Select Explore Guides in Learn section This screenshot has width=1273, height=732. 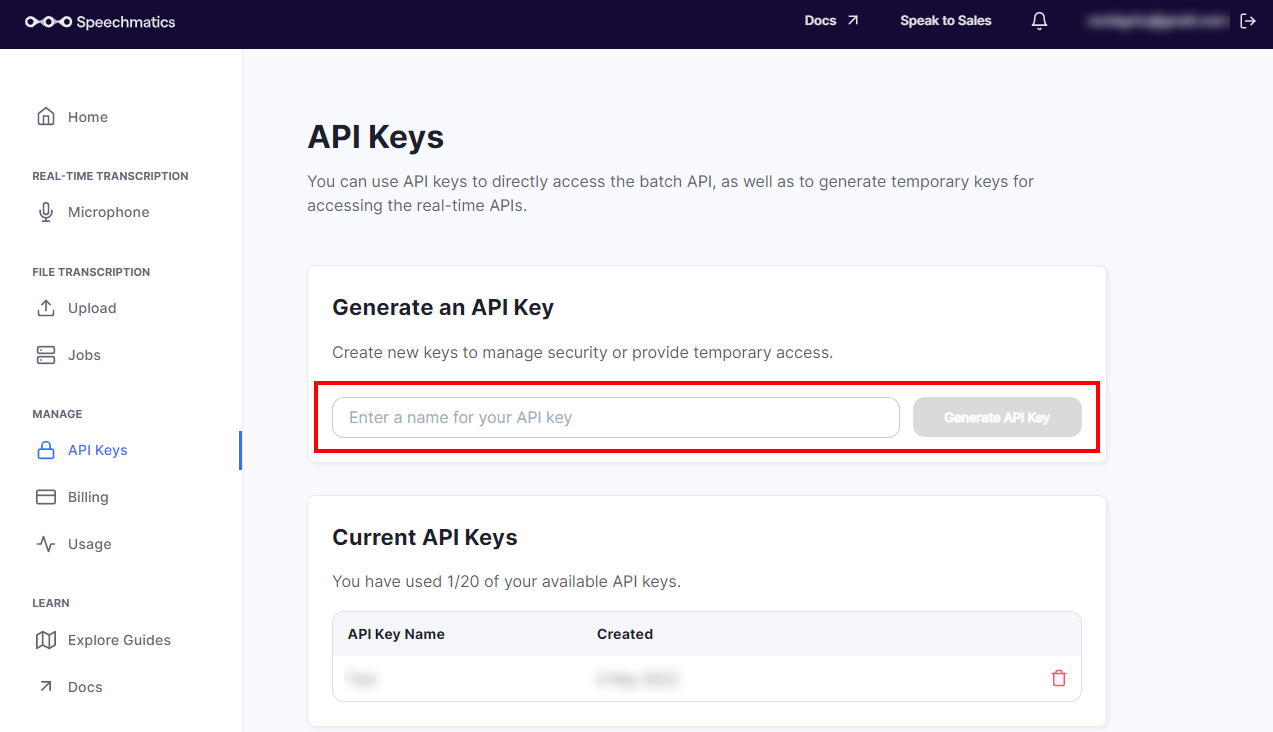119,640
